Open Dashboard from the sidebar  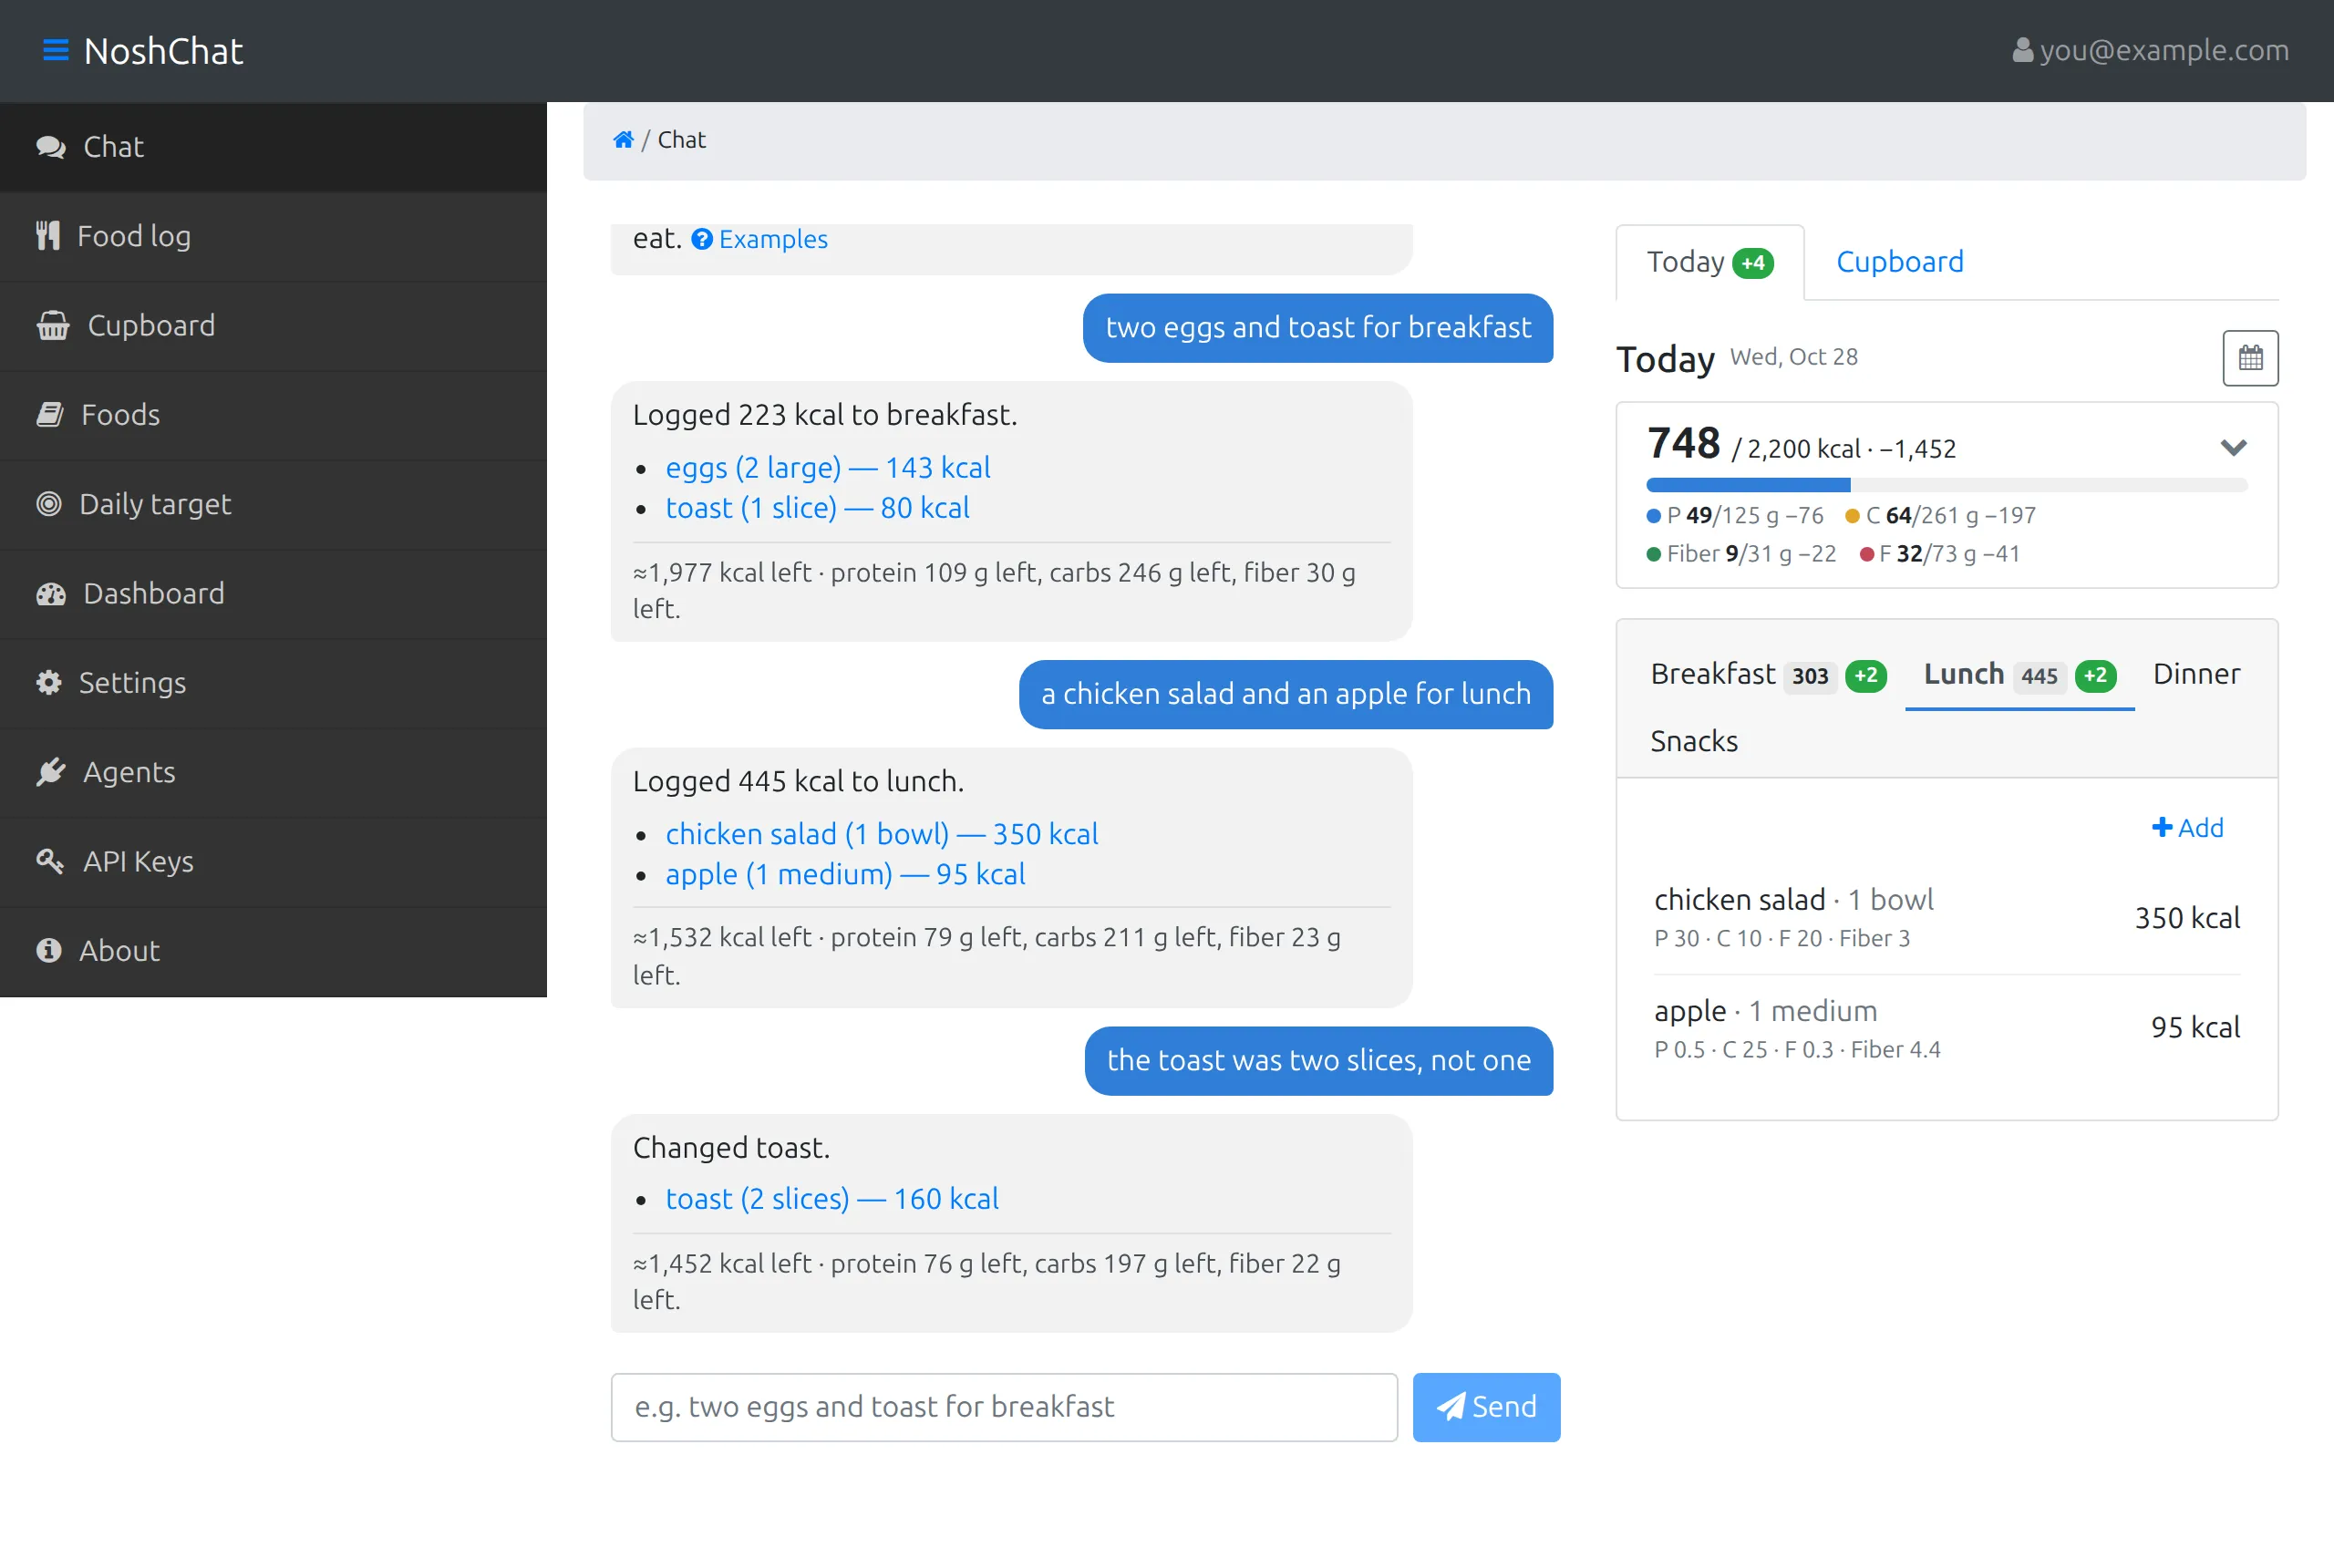tap(273, 594)
